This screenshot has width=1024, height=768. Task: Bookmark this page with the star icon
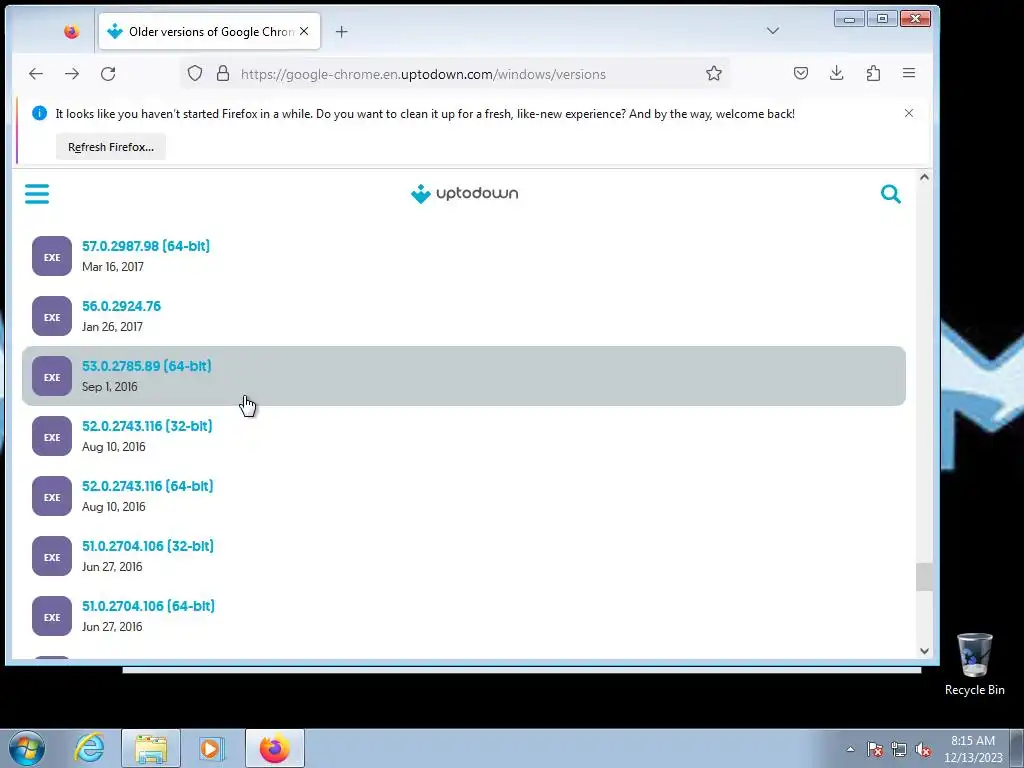pyautogui.click(x=714, y=73)
